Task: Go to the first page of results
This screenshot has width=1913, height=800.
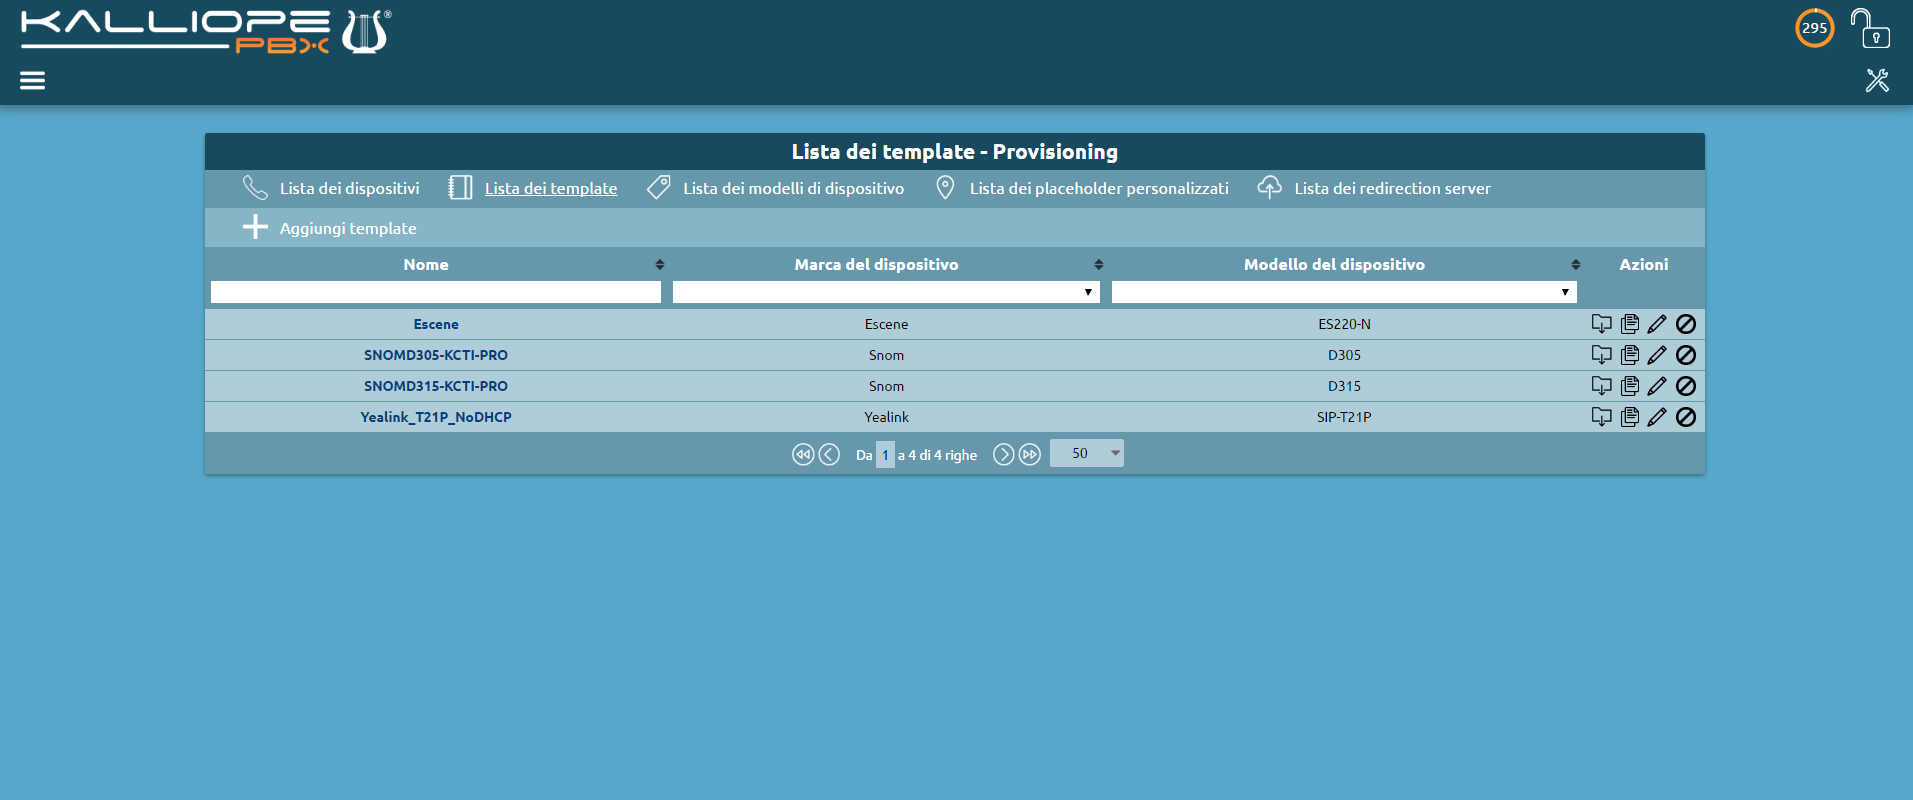Action: pyautogui.click(x=803, y=454)
